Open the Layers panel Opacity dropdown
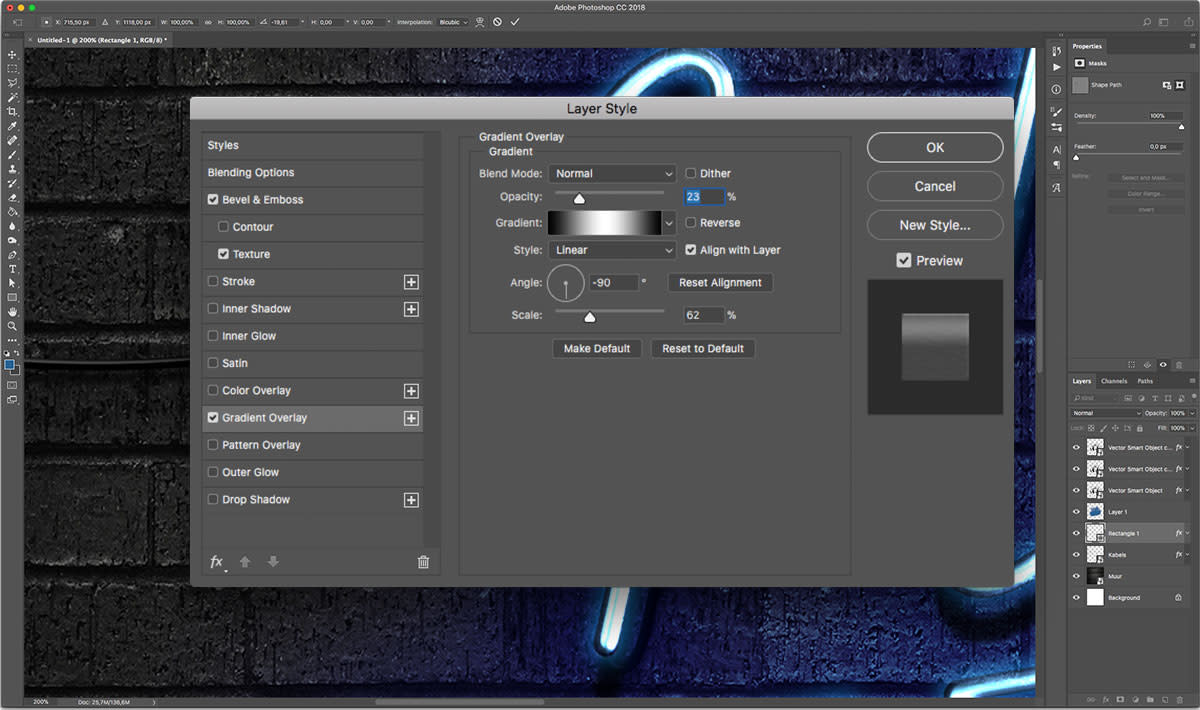 [1190, 413]
